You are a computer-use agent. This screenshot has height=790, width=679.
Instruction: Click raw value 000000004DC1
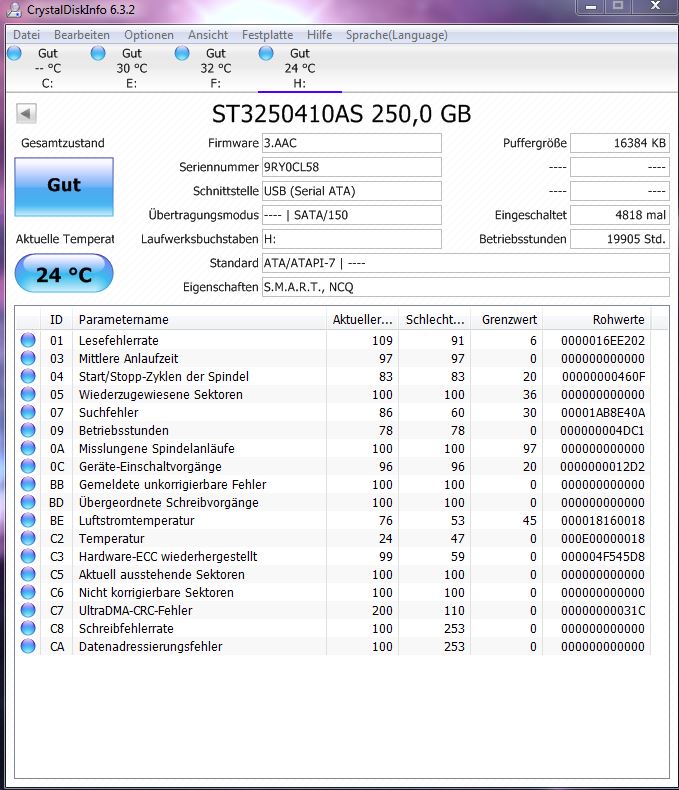(602, 431)
